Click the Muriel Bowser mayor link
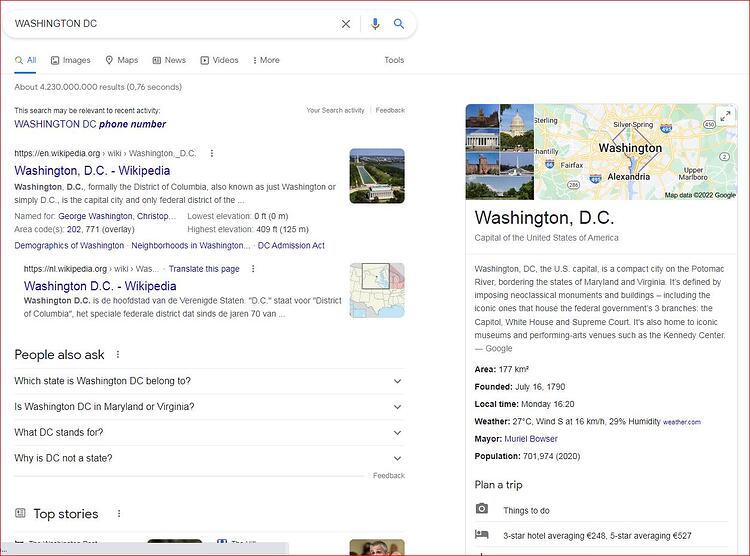The width and height of the screenshot is (750, 556). tap(531, 439)
